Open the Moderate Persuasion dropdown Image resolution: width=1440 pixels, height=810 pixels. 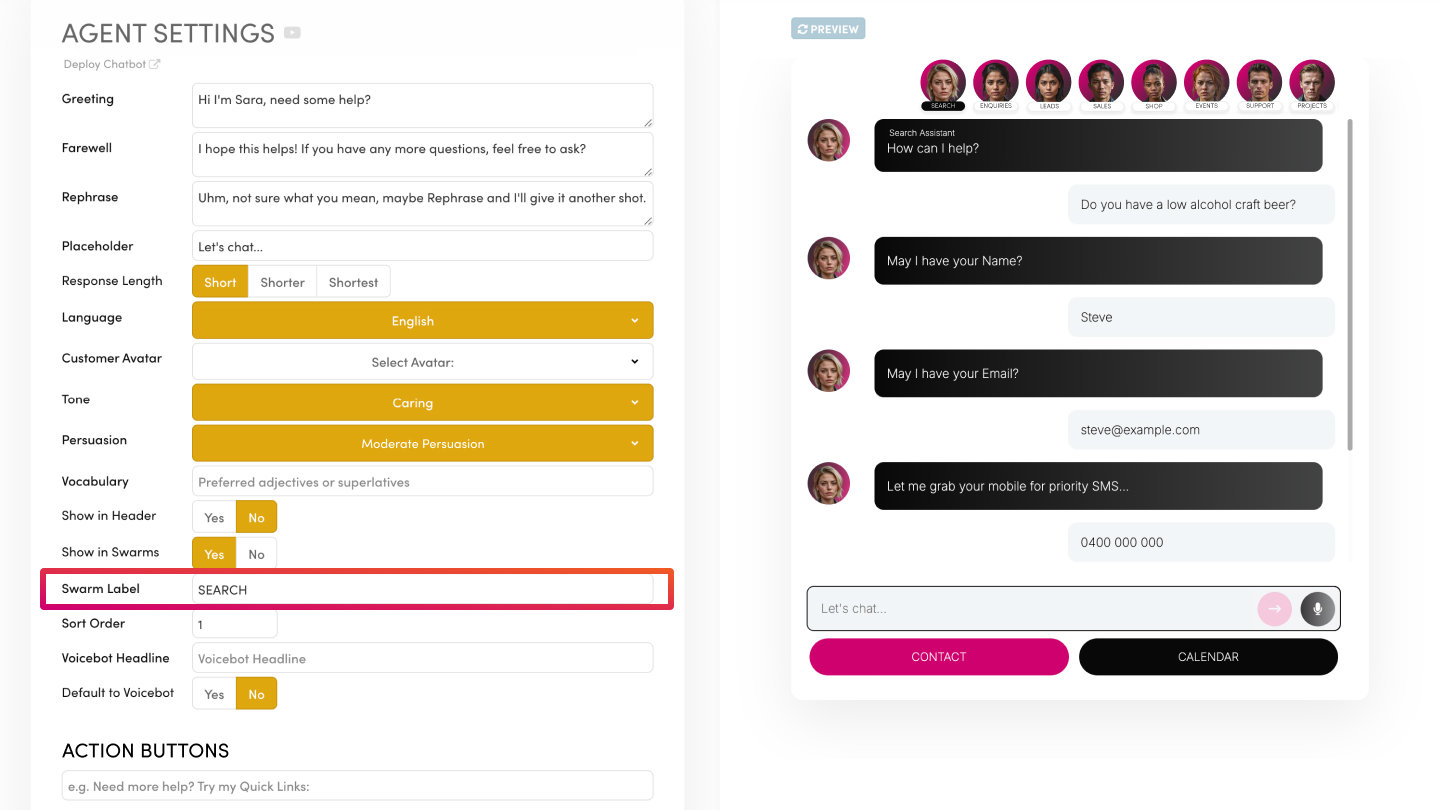click(x=422, y=444)
